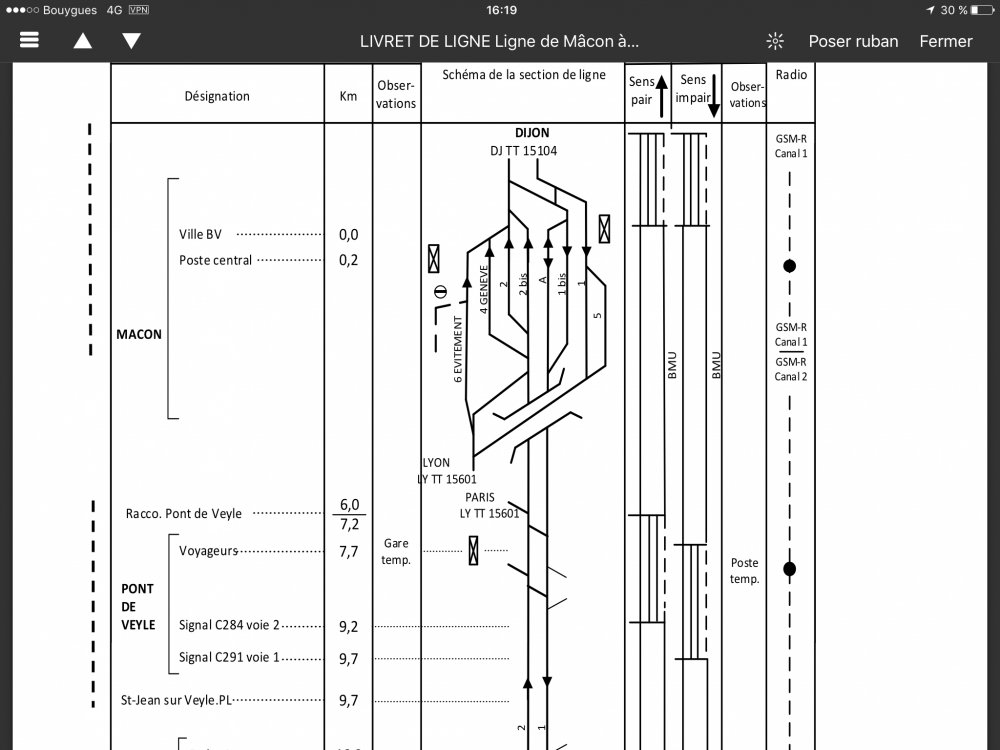Viewport: 1000px width, 750px height.
Task: Tap the Sens pair upward arrow
Action: tap(661, 97)
